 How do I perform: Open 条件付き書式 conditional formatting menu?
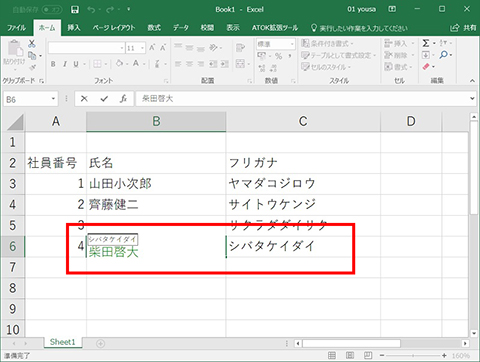(327, 43)
